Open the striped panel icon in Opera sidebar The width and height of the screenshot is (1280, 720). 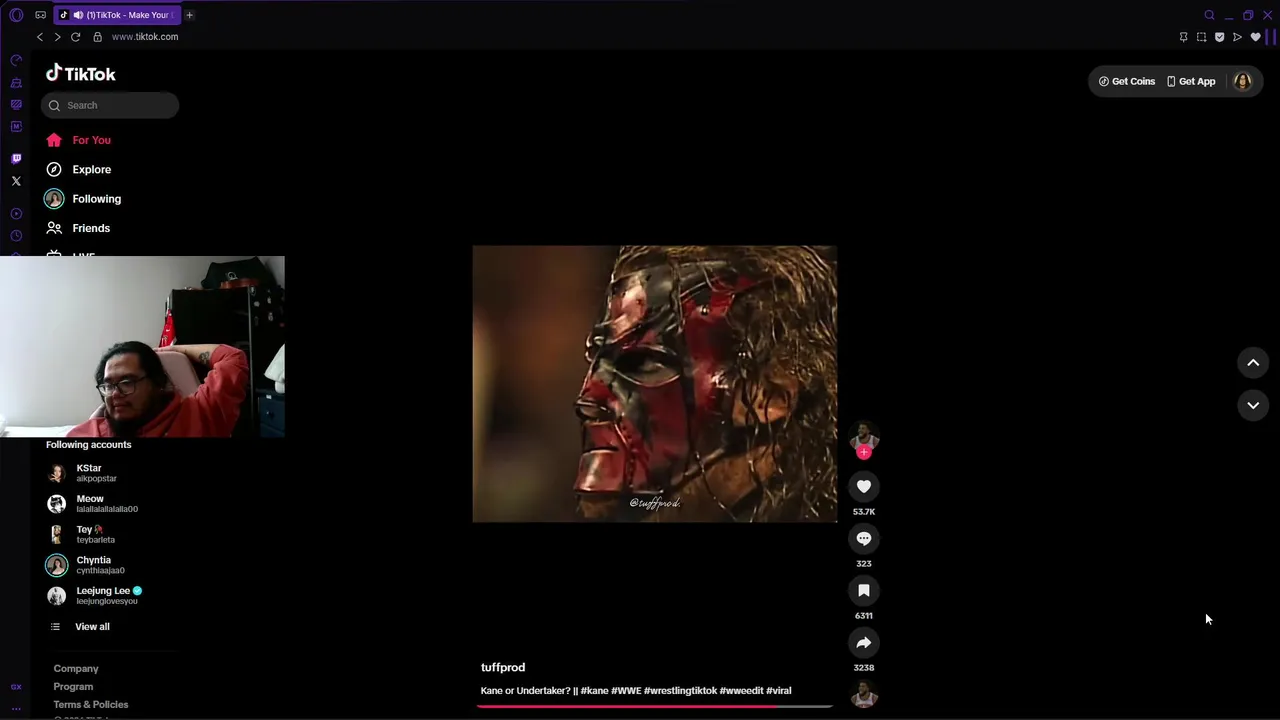click(x=16, y=104)
